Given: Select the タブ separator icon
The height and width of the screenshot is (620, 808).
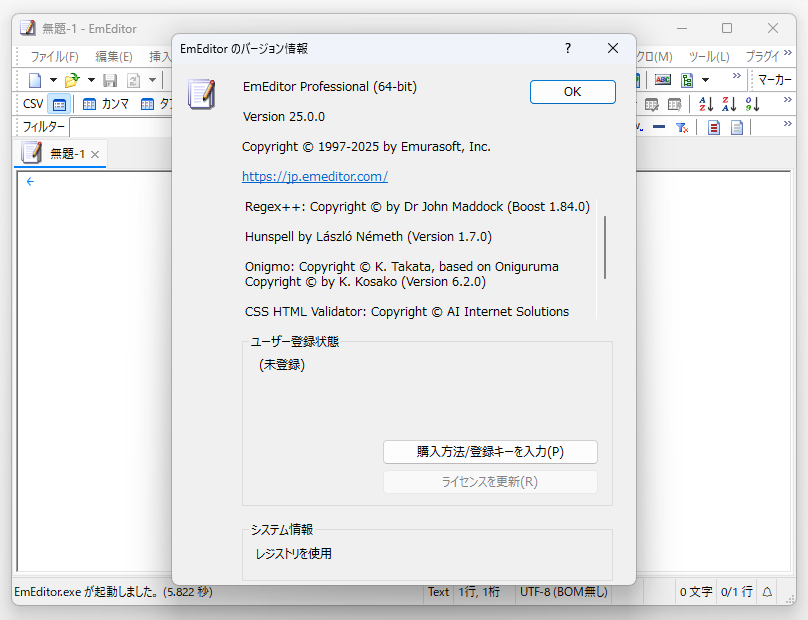Looking at the screenshot, I should pos(148,103).
